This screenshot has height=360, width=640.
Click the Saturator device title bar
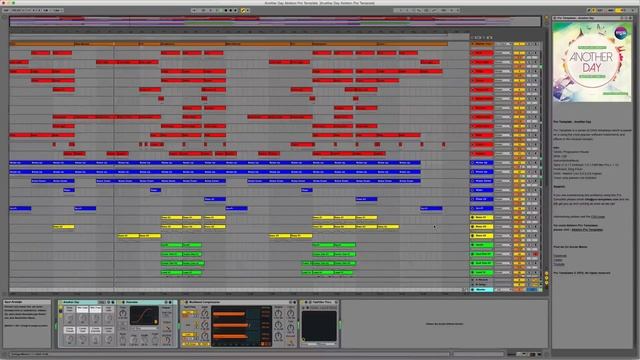tap(145, 302)
